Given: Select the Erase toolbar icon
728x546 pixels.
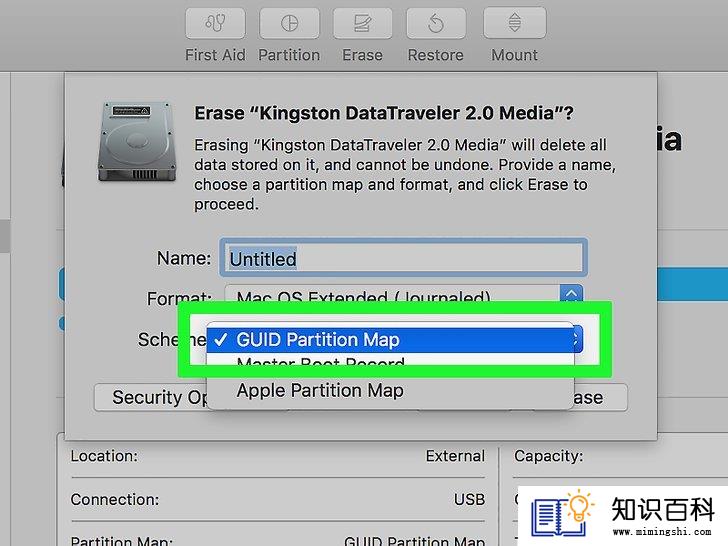Looking at the screenshot, I should click(x=362, y=23).
